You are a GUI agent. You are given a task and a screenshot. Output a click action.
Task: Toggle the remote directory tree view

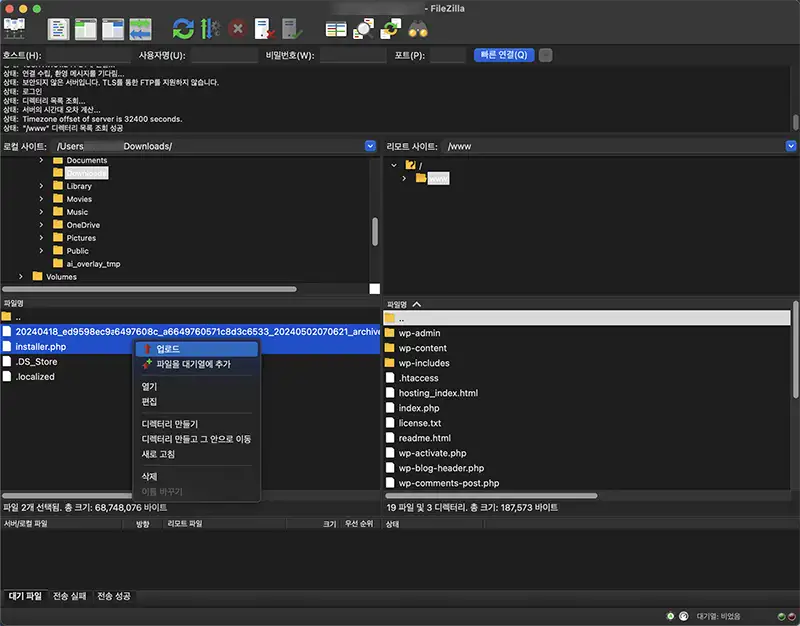click(x=113, y=29)
